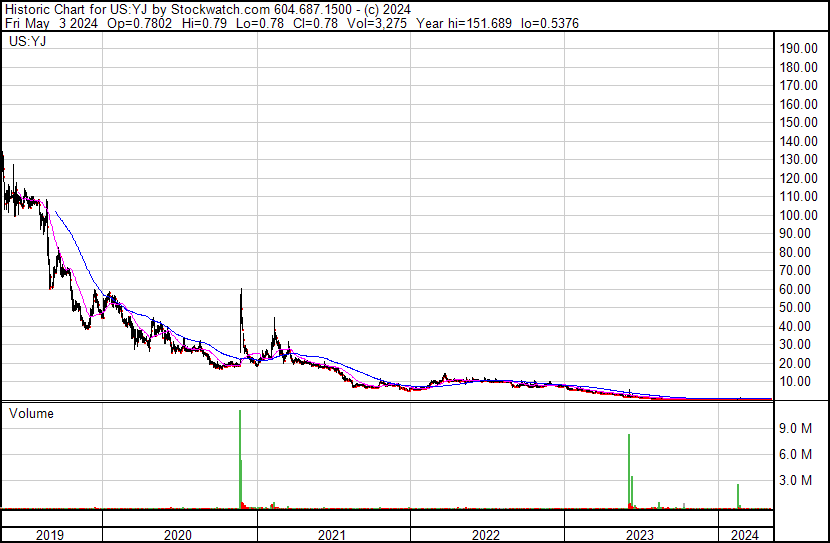Click the 'Volume' panel label
The height and width of the screenshot is (543, 830).
[x=31, y=413]
